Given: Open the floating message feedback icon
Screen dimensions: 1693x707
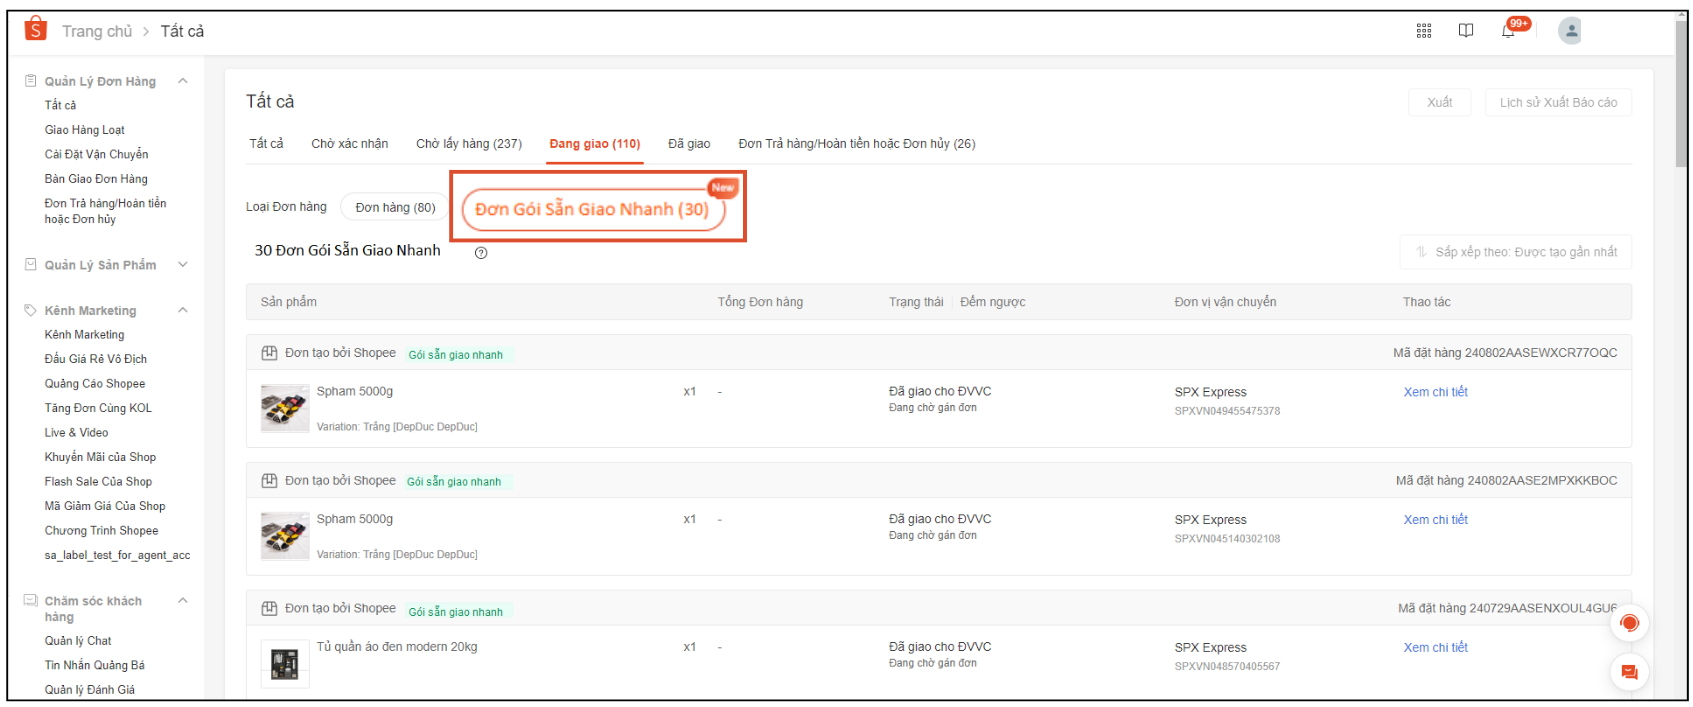Looking at the screenshot, I should click(1629, 672).
